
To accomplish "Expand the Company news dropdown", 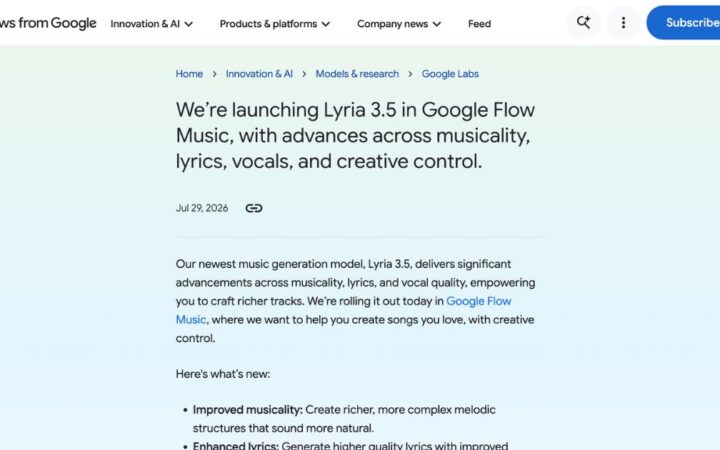I will click(399, 23).
